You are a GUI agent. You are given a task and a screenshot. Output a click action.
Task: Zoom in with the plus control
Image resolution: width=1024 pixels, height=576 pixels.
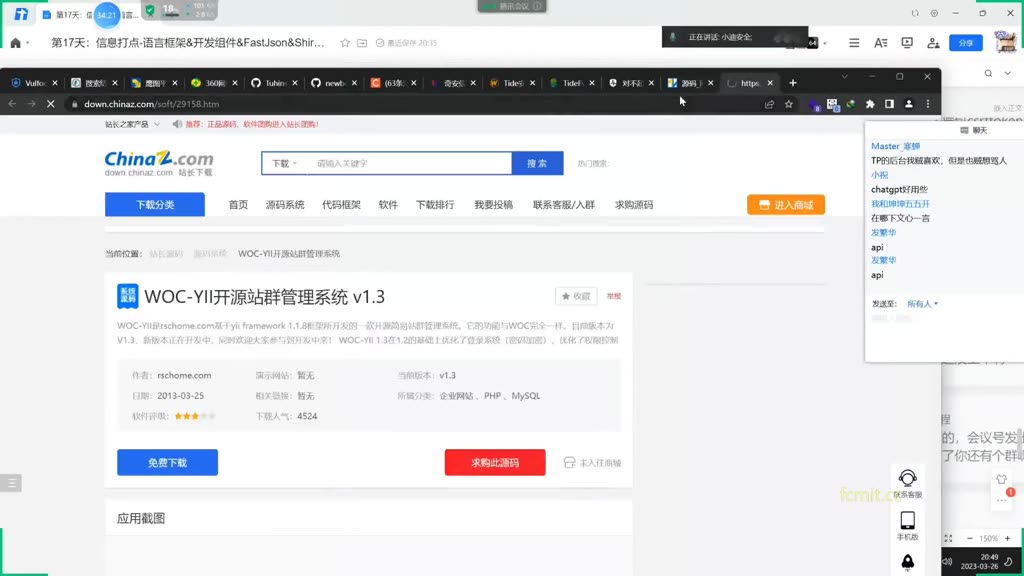click(1008, 538)
